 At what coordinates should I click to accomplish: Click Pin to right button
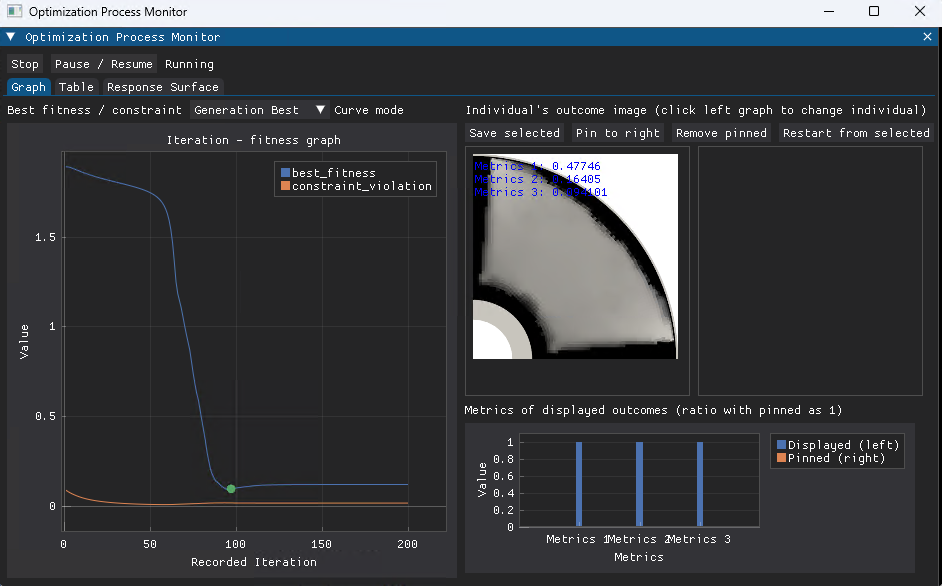pos(618,133)
